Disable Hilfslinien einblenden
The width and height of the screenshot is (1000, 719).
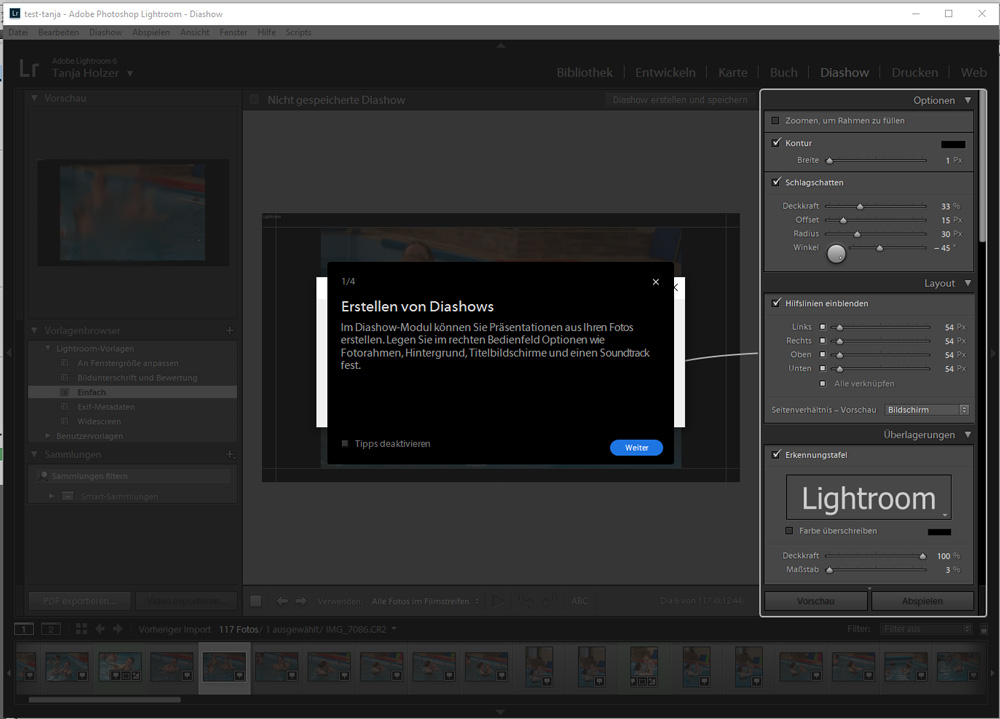(x=776, y=303)
